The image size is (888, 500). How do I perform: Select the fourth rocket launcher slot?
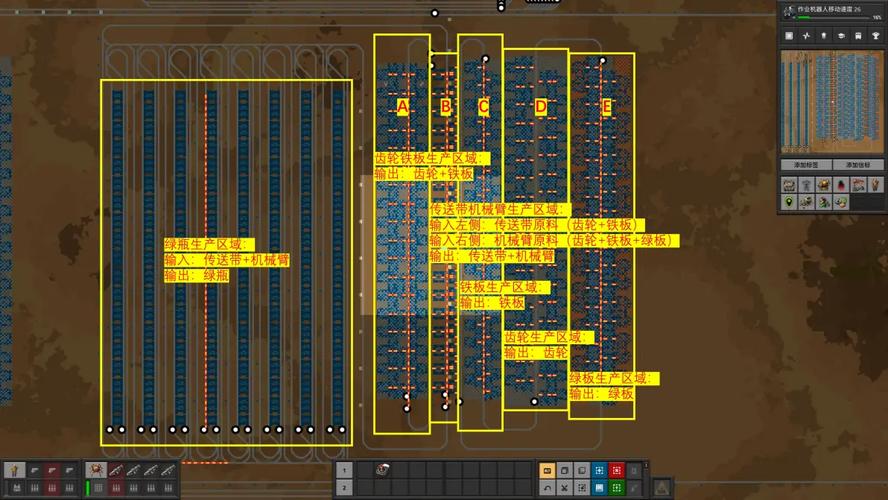168,470
